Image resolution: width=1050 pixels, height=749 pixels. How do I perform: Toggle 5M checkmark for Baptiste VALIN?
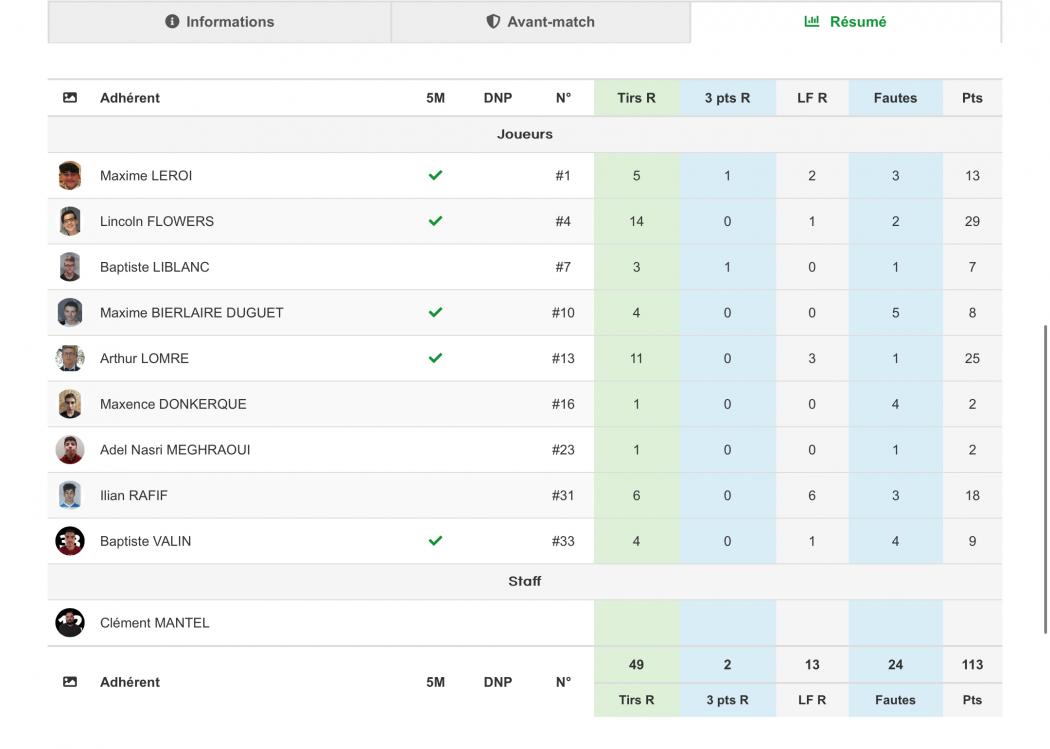435,541
